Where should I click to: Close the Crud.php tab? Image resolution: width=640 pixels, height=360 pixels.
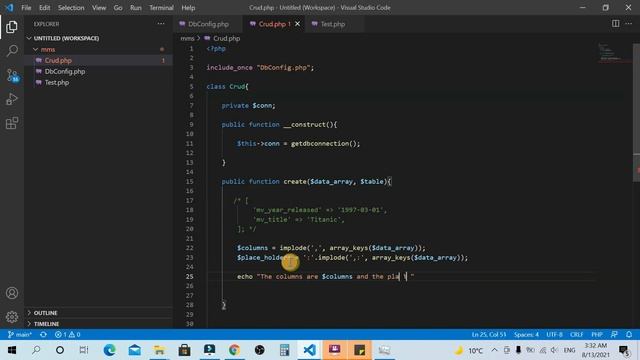pos(298,24)
